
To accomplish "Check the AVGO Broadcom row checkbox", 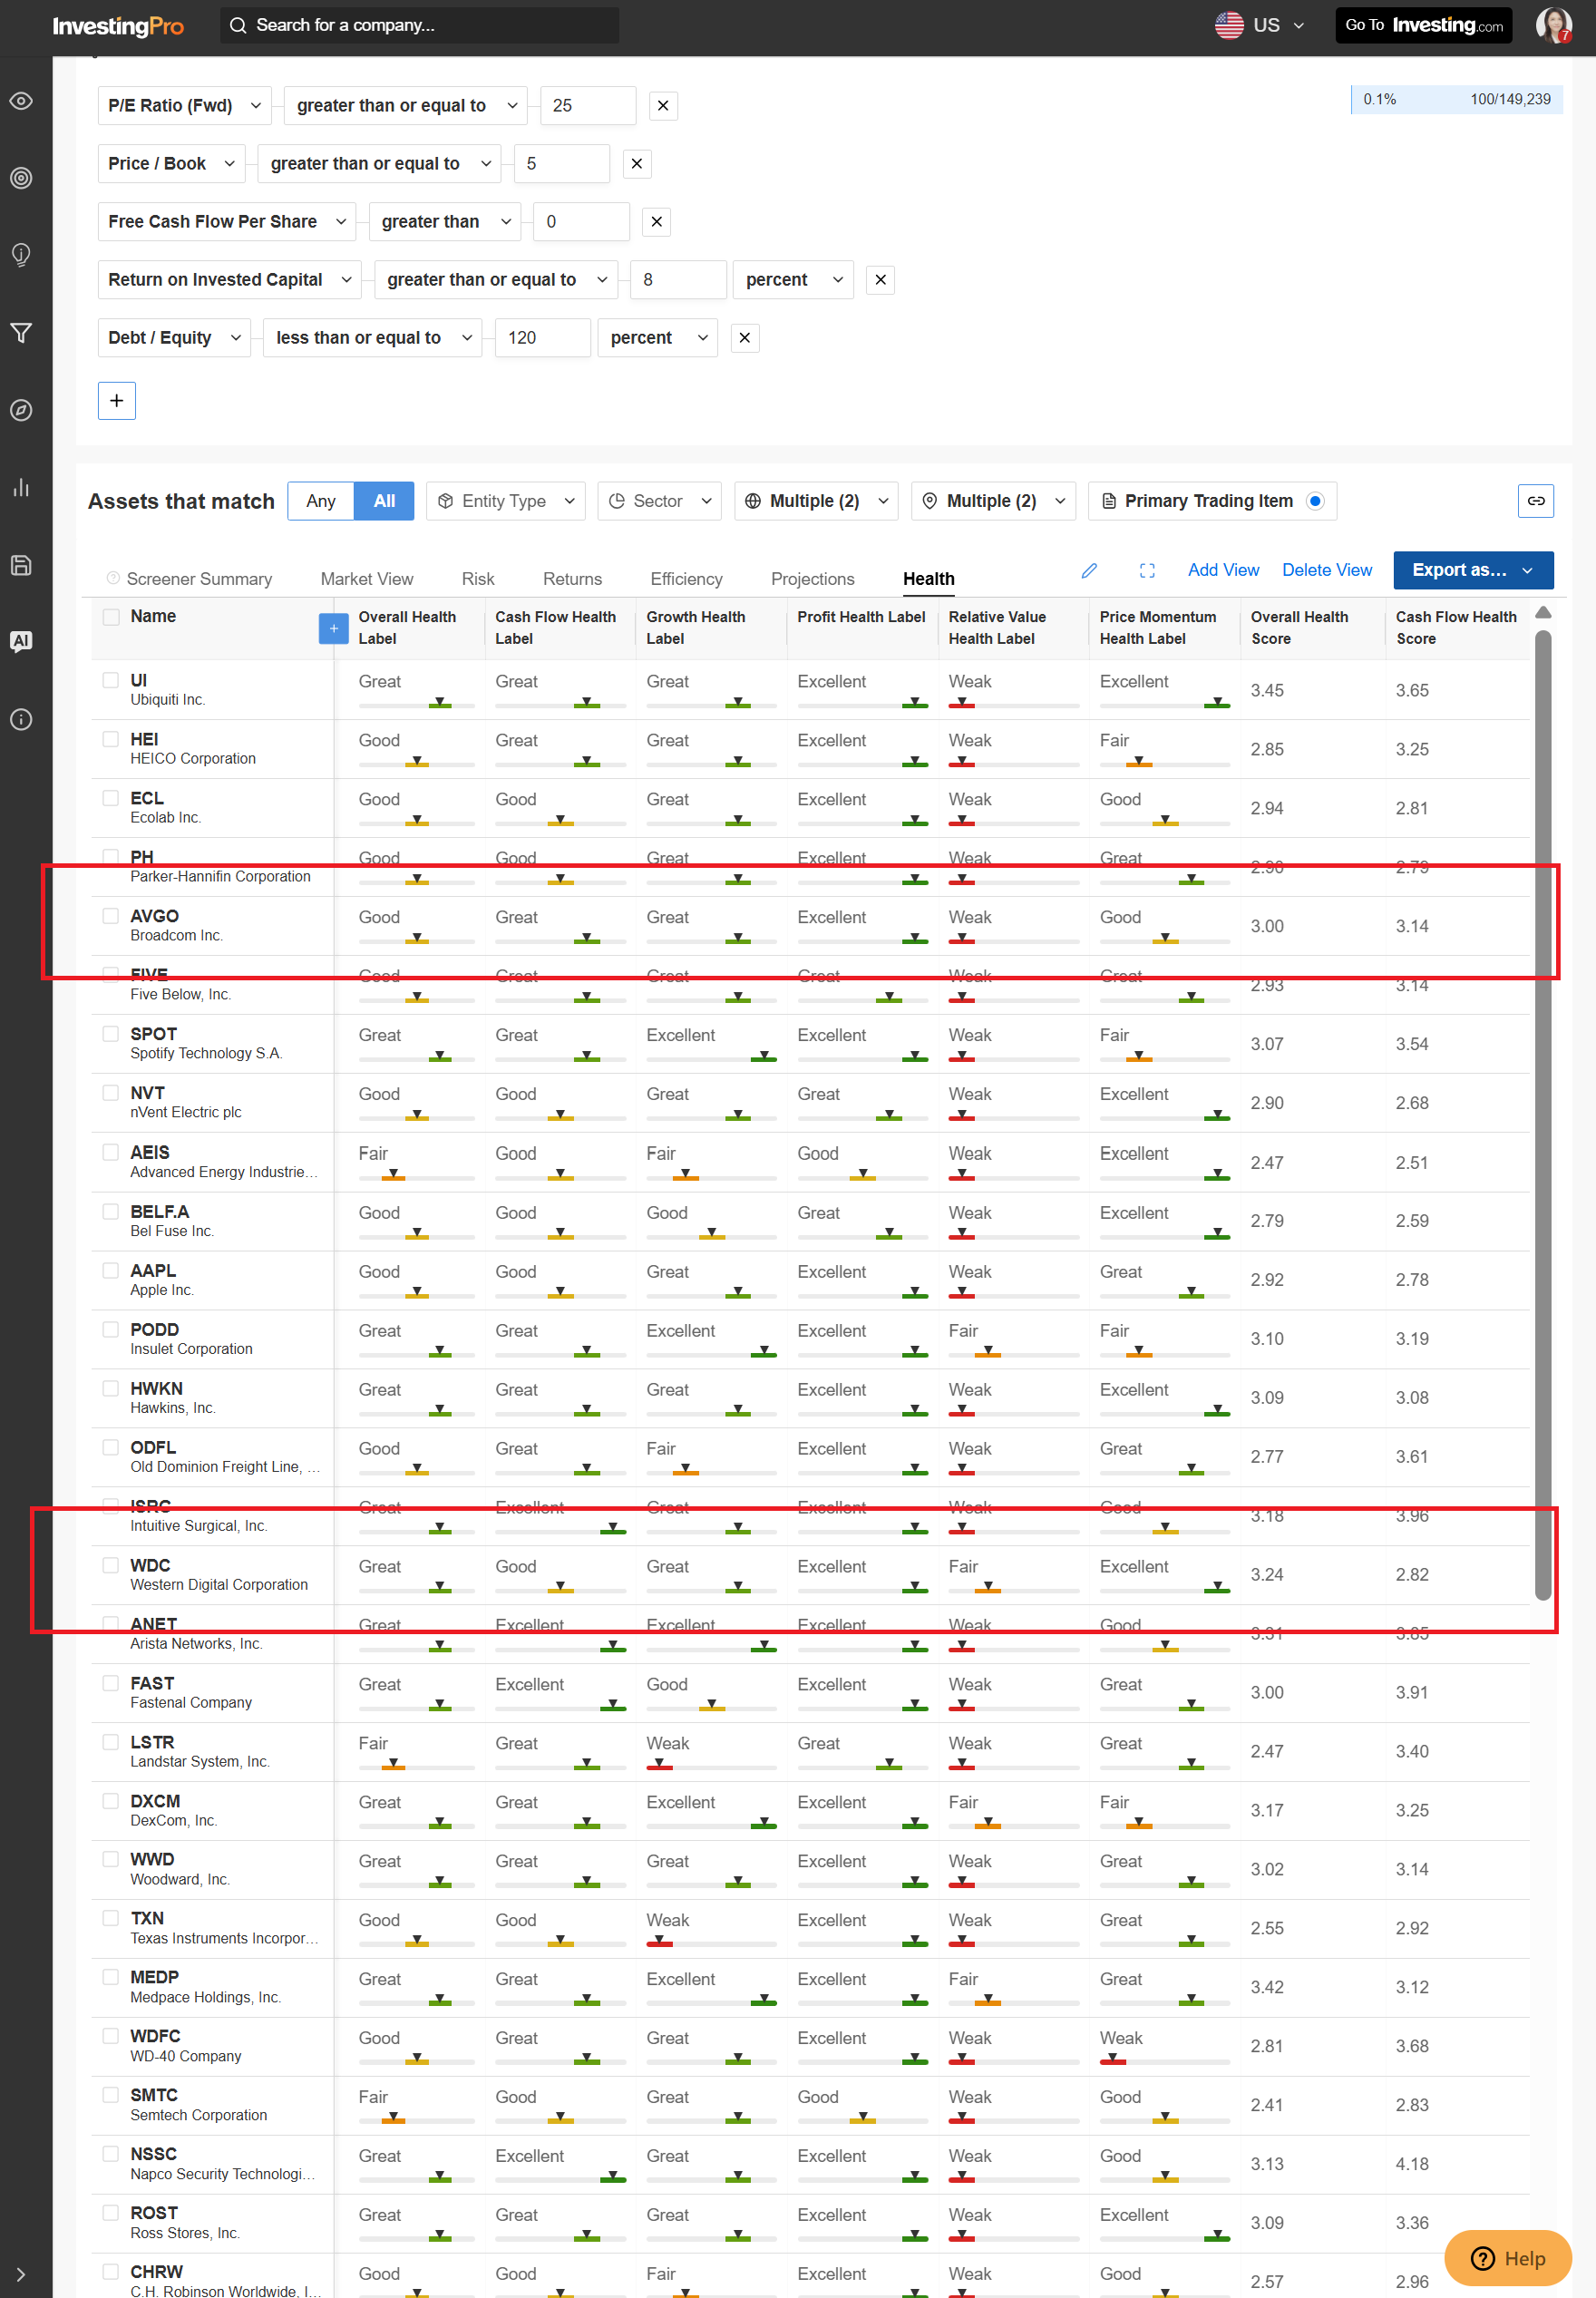I will pyautogui.click(x=111, y=916).
